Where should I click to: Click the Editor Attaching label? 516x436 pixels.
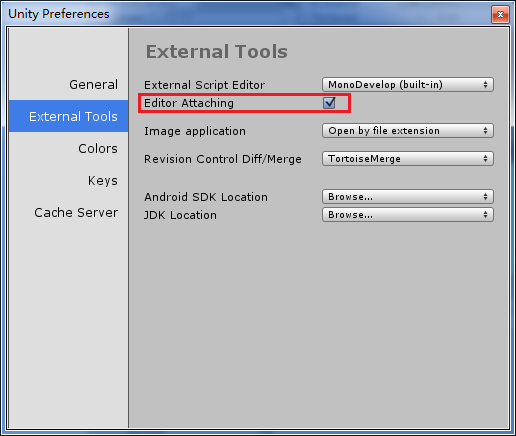189,103
